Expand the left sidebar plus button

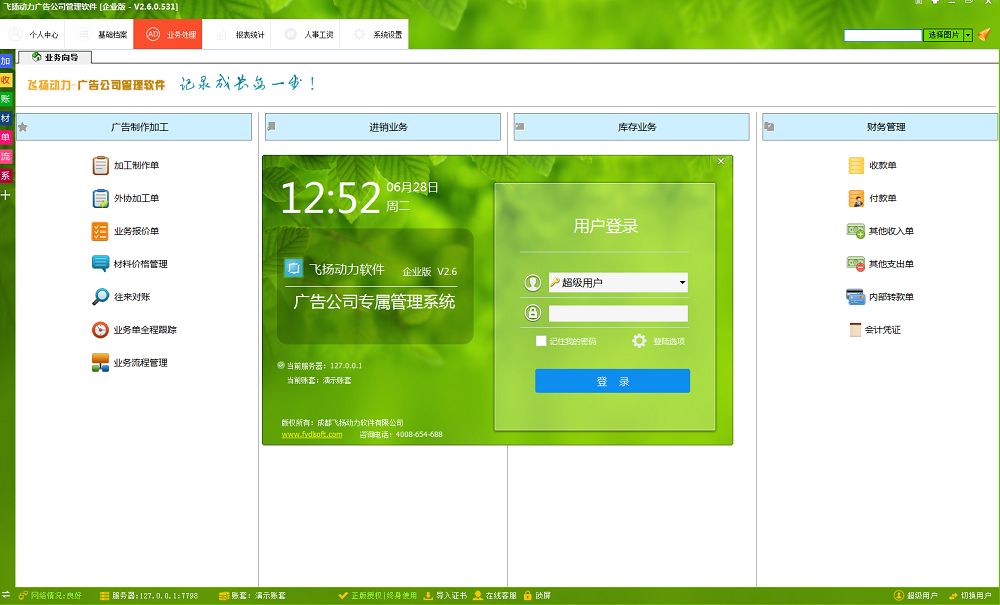coord(6,195)
